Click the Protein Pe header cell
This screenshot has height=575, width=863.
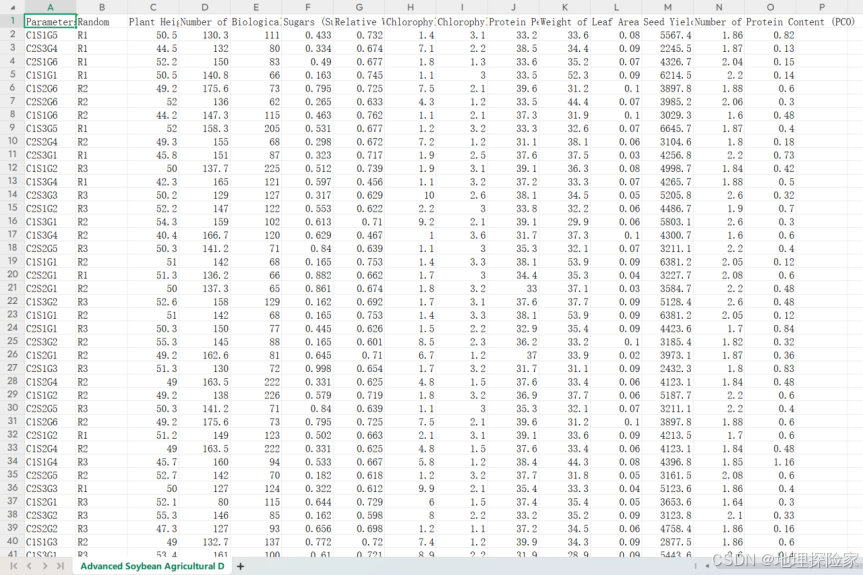click(514, 21)
